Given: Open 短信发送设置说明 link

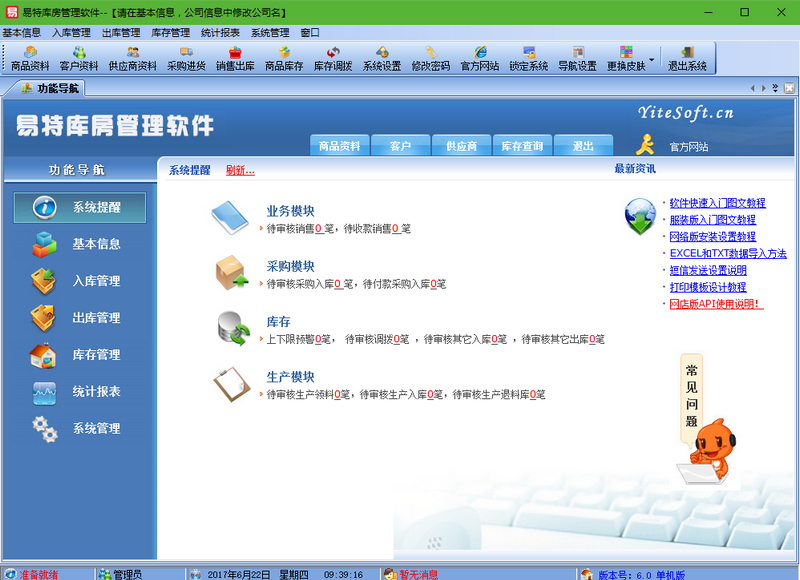Looking at the screenshot, I should (708, 270).
